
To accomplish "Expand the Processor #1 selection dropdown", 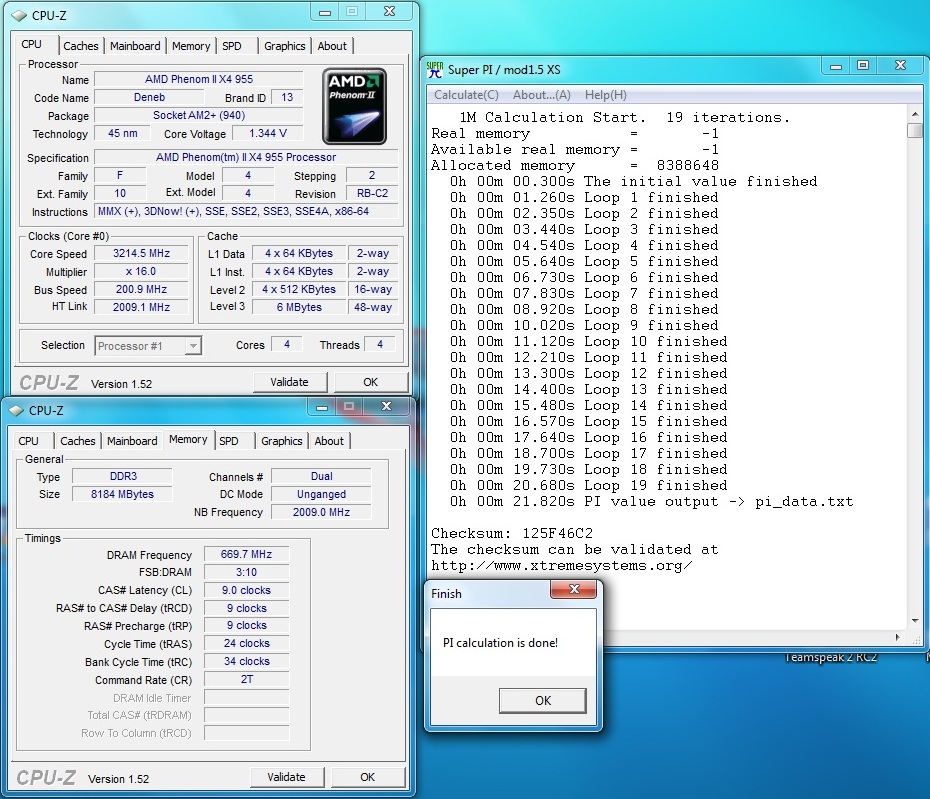I will click(x=193, y=346).
